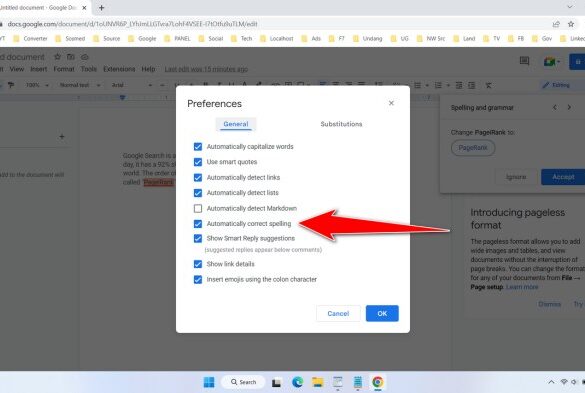This screenshot has width=585, height=393.
Task: Click the Google Meet camera icon
Action: 549,62
